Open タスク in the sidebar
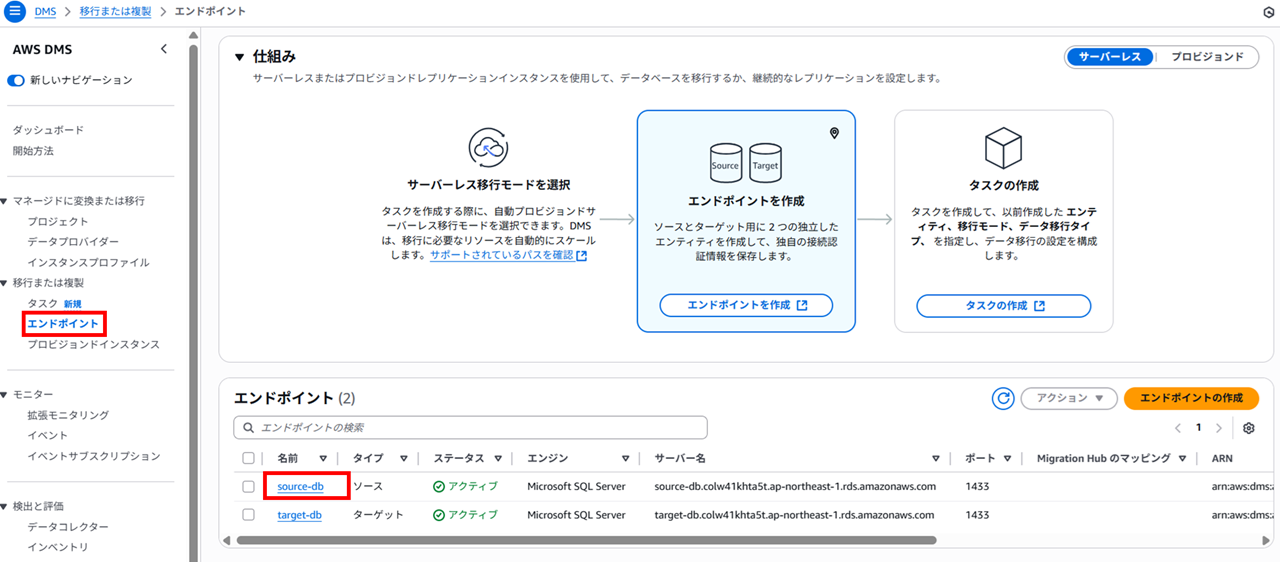This screenshot has height=562, width=1280. coord(43,303)
